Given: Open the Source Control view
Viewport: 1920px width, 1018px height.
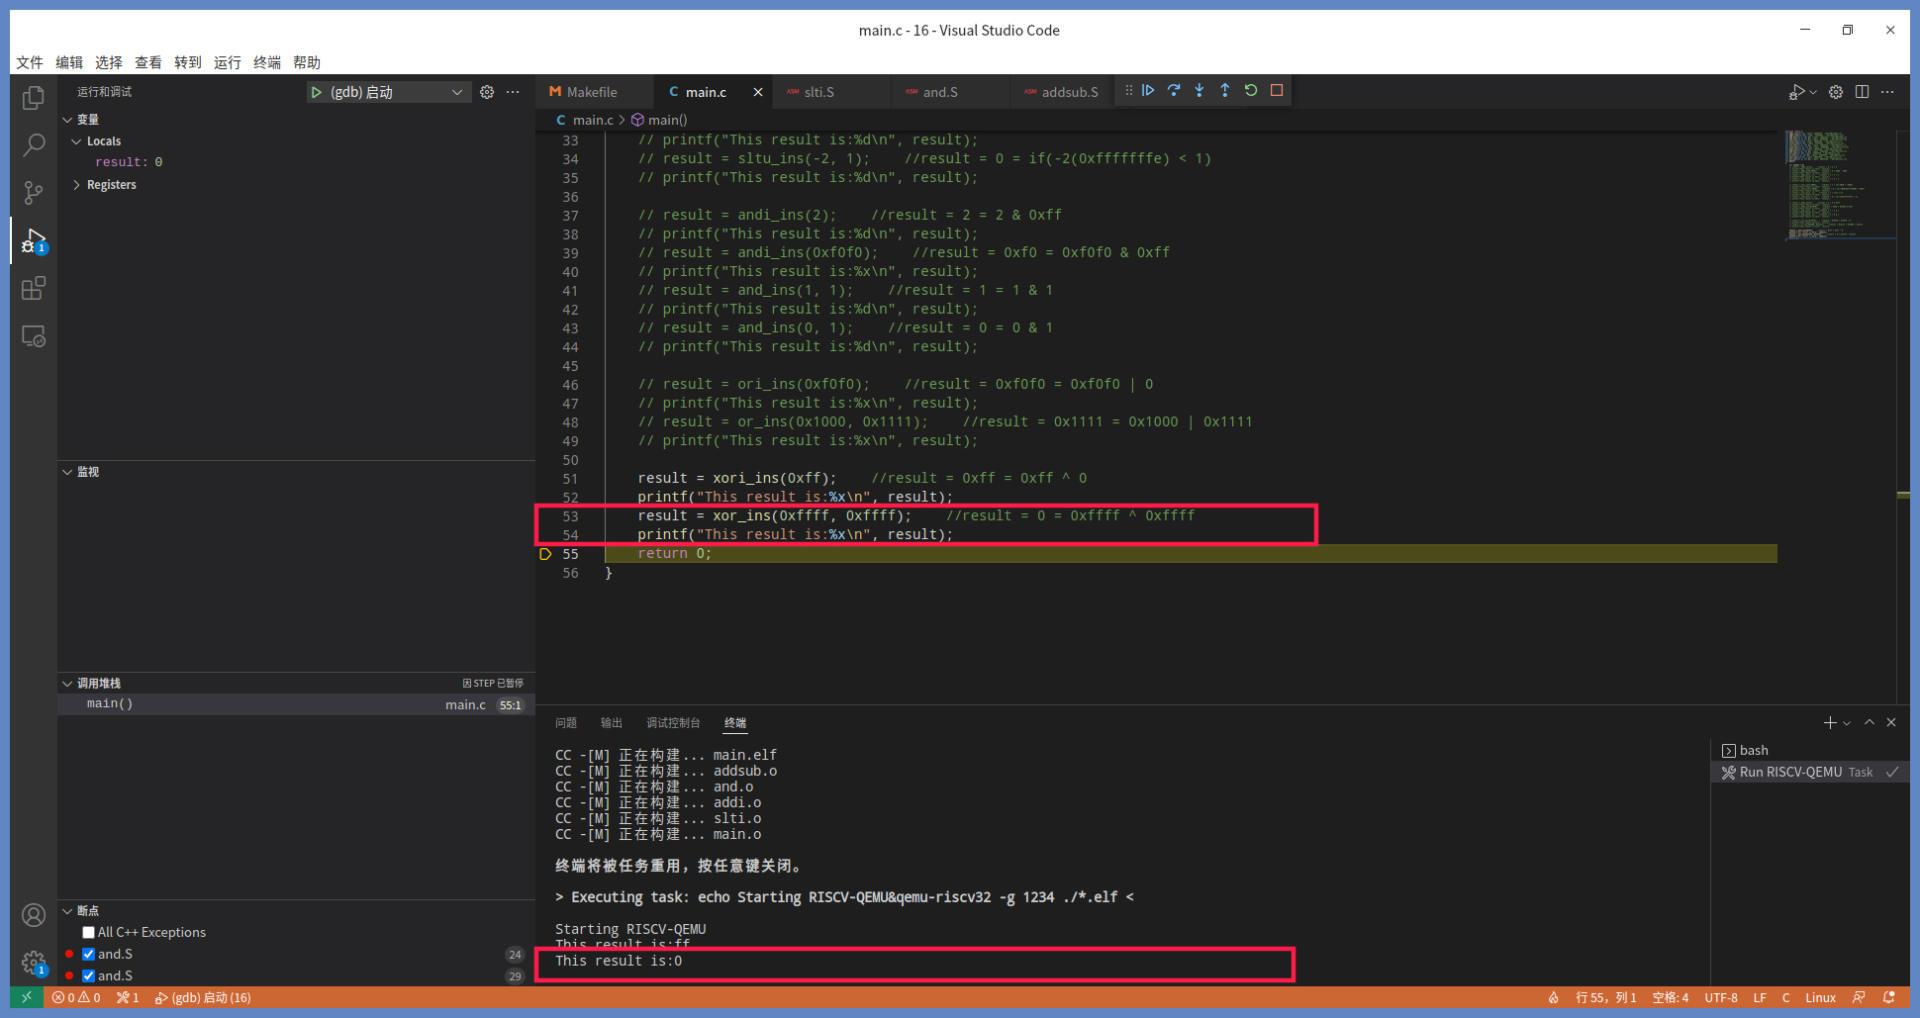Looking at the screenshot, I should (33, 192).
